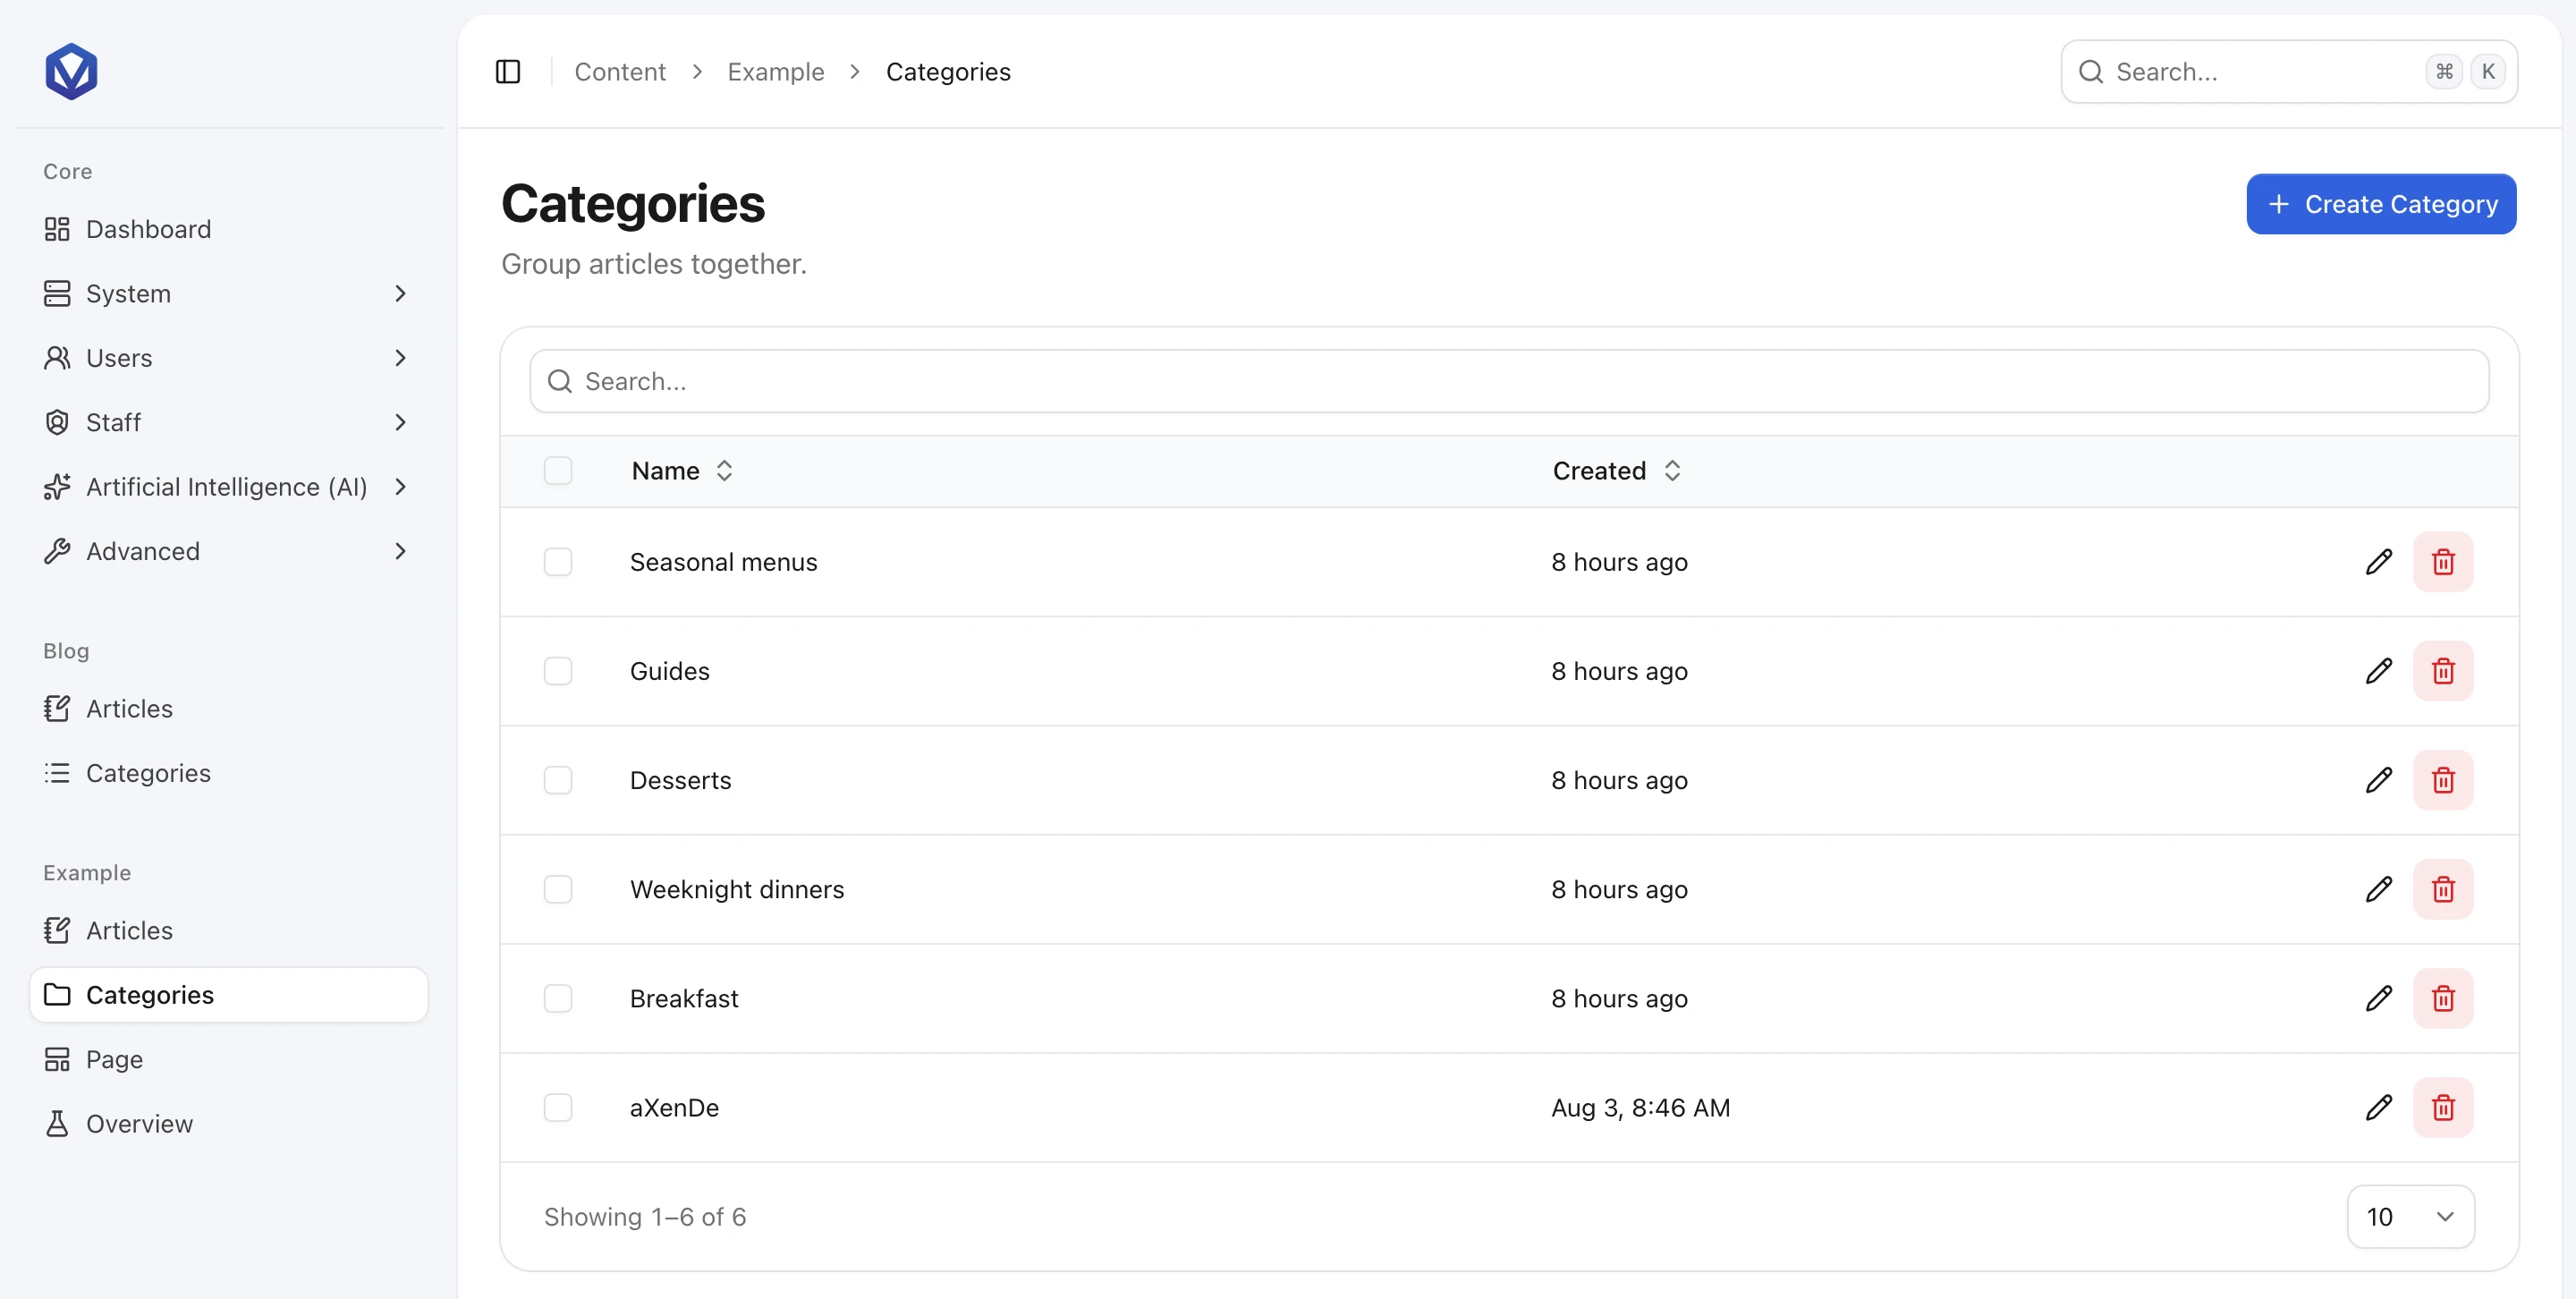Delete the Weeknight dinners category

2443,889
